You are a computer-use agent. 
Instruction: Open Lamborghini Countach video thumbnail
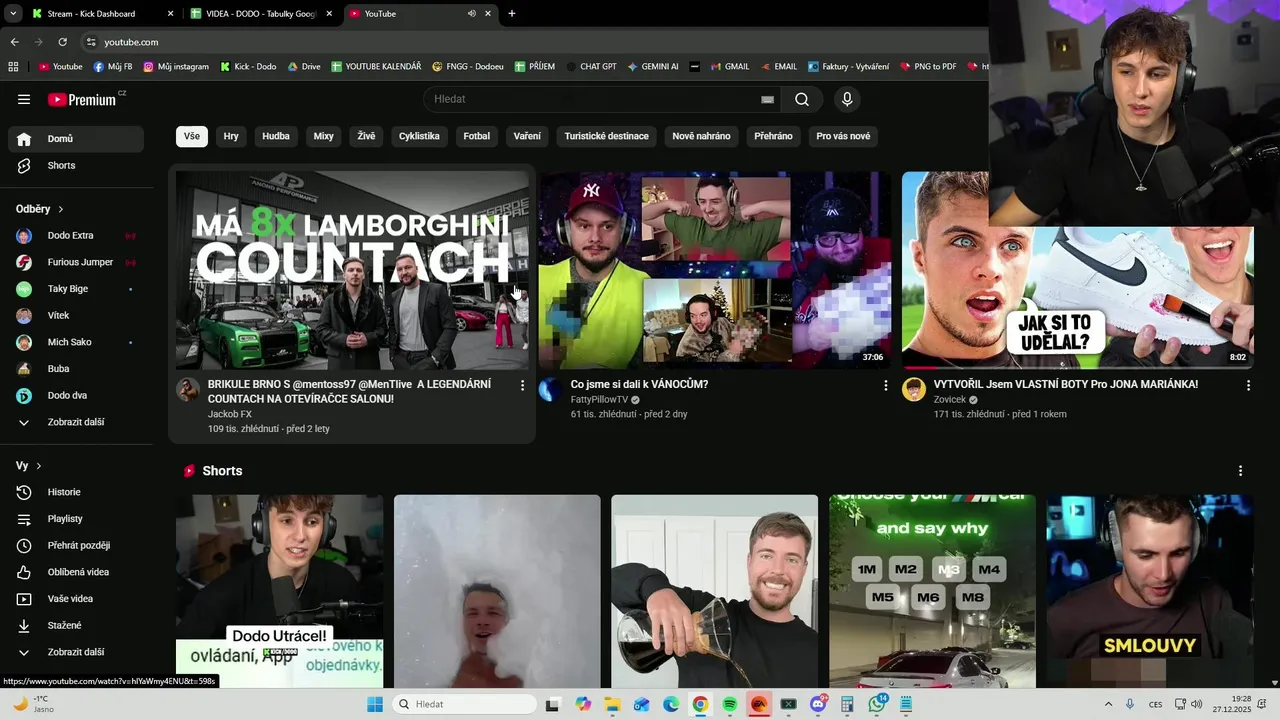[352, 270]
